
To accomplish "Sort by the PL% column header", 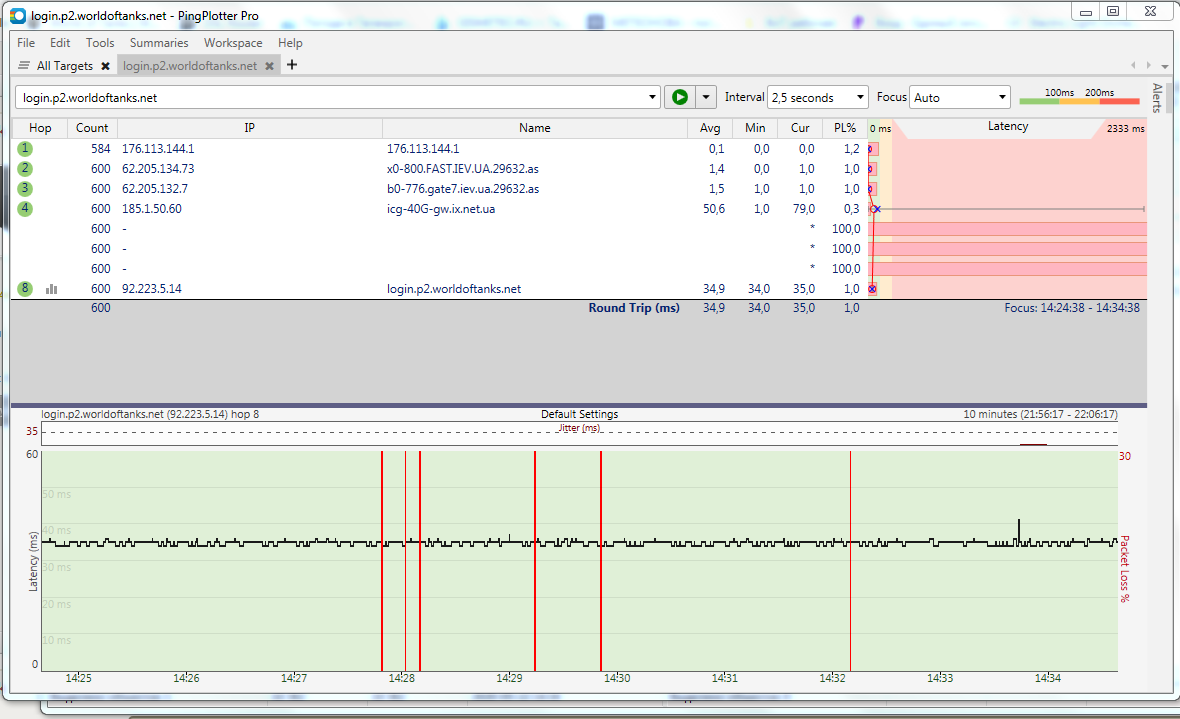I will point(845,128).
